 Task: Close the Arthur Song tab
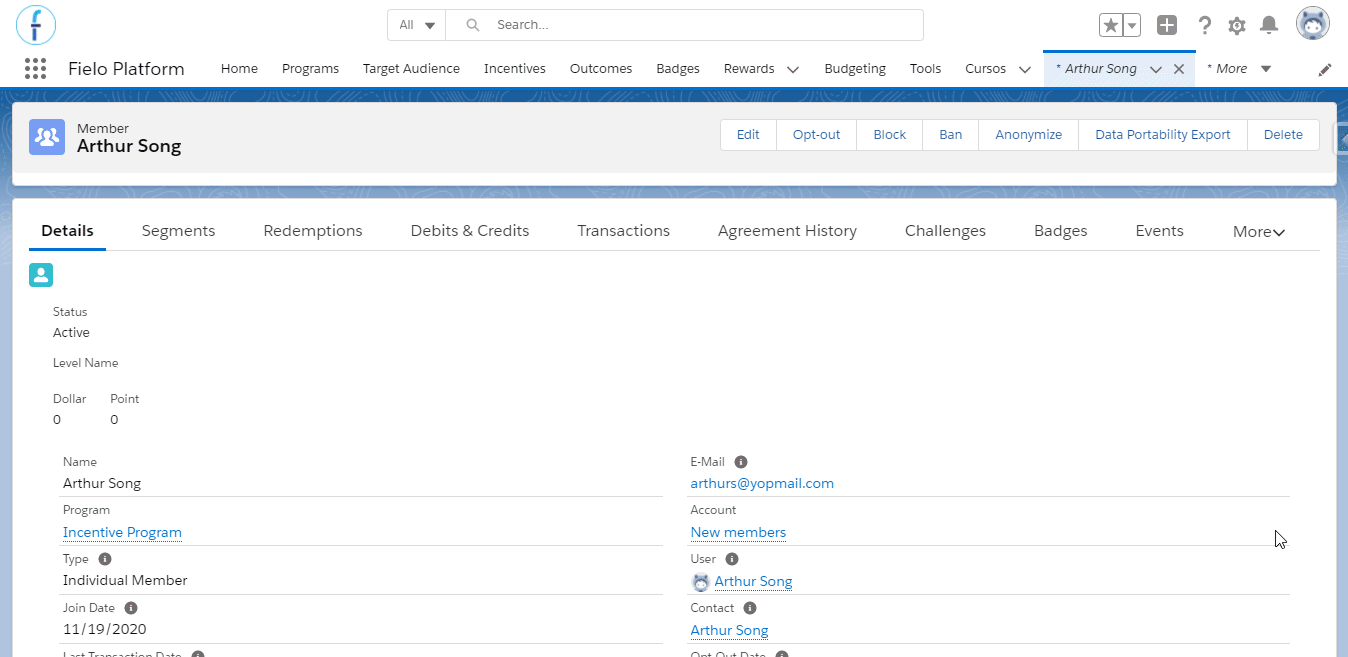1179,69
